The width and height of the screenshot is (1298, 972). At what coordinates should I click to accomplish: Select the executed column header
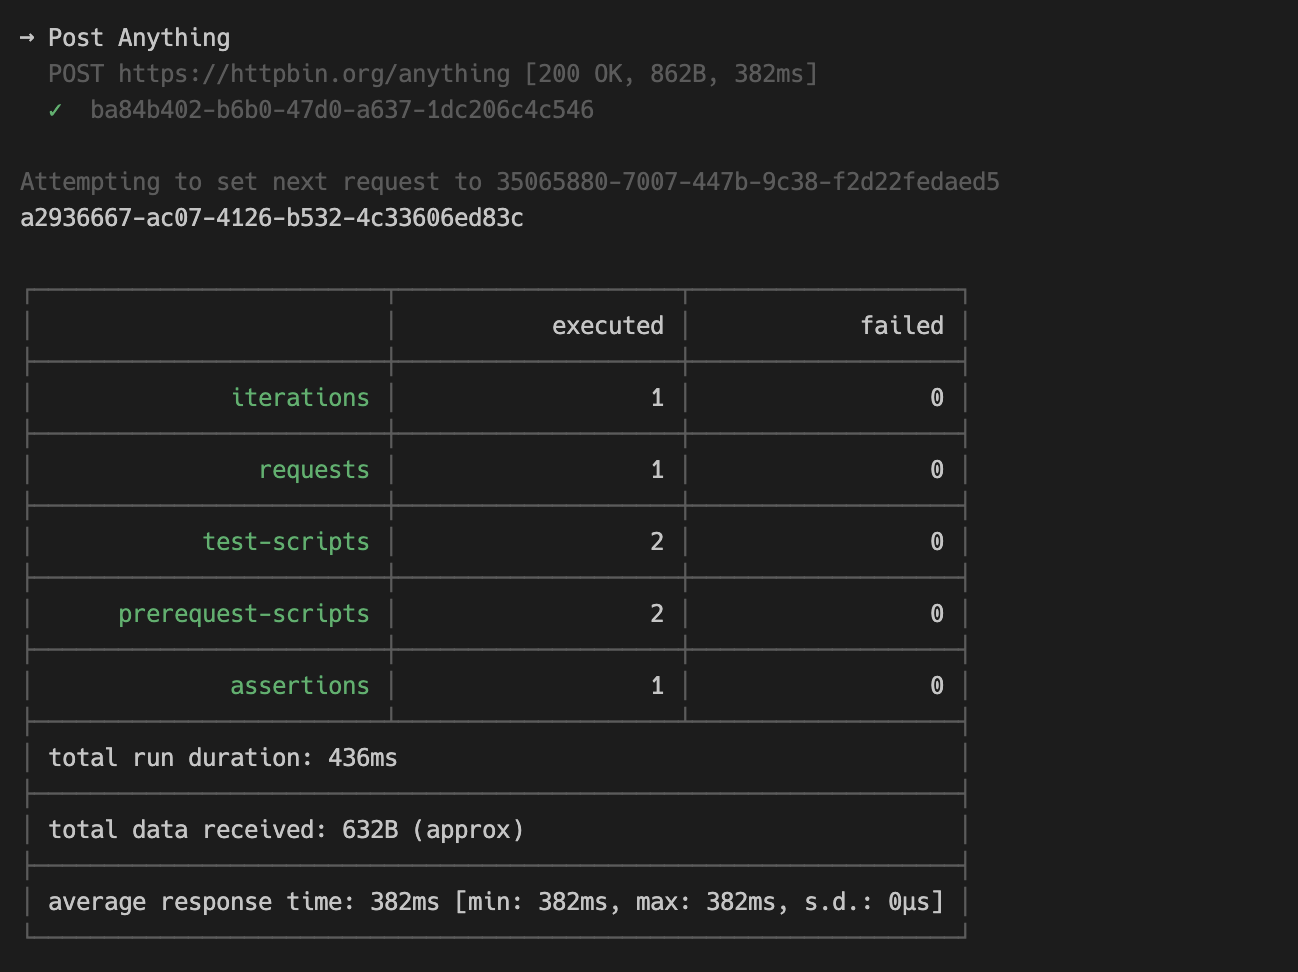point(607,325)
